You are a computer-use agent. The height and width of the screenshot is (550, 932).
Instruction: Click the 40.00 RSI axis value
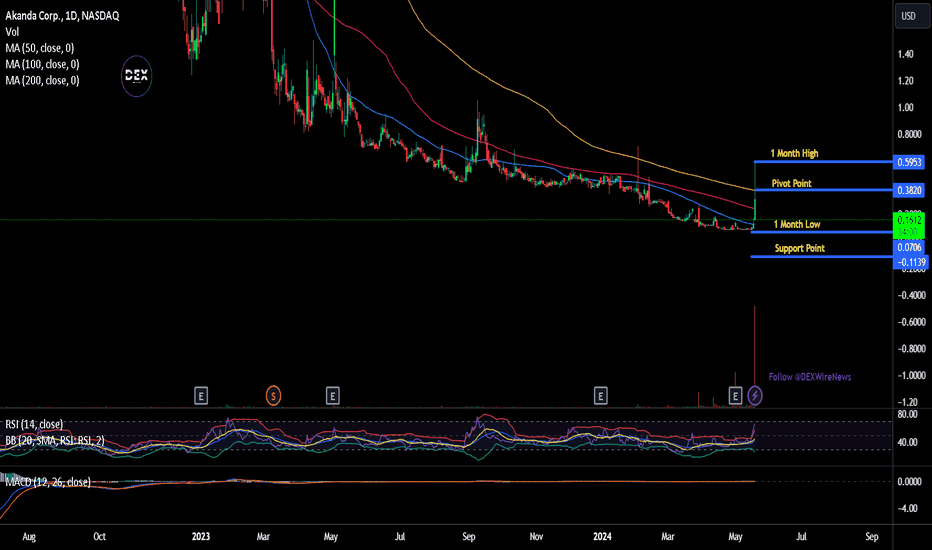[907, 442]
